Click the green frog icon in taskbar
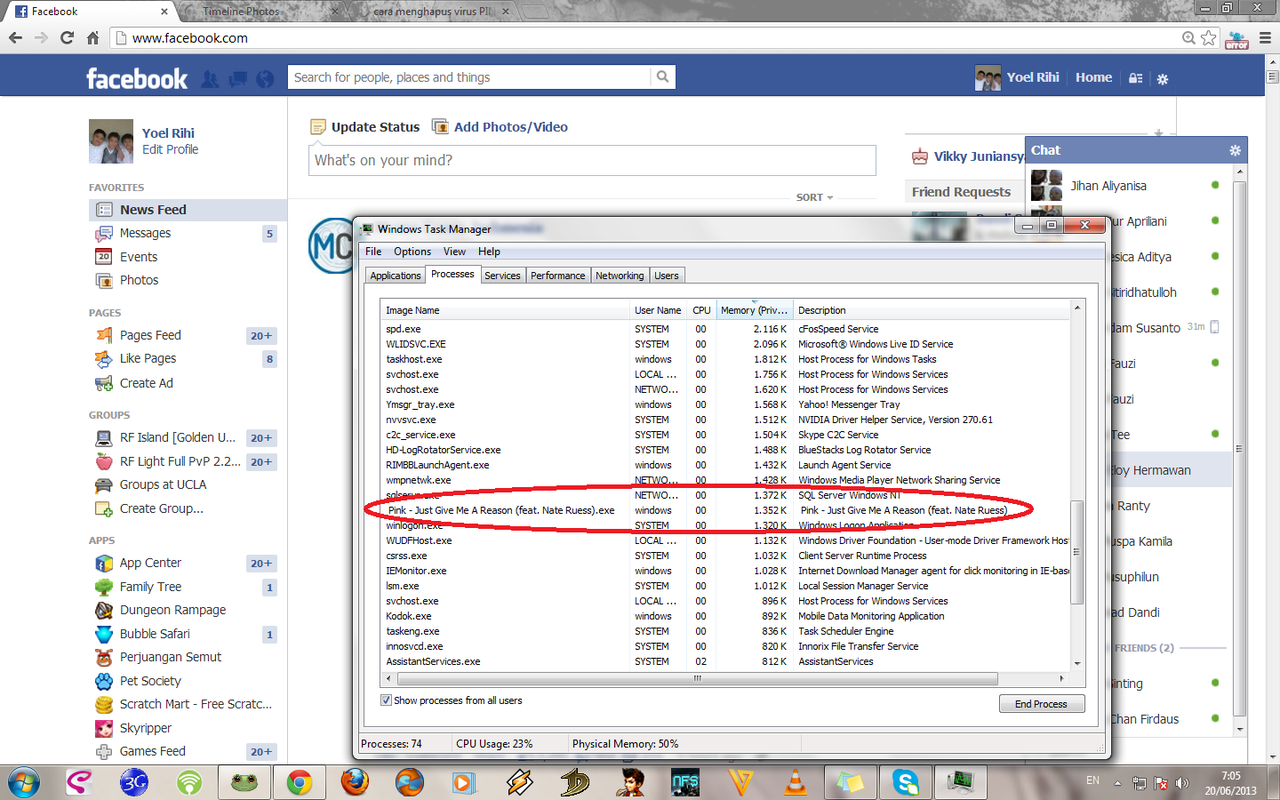 pyautogui.click(x=243, y=782)
